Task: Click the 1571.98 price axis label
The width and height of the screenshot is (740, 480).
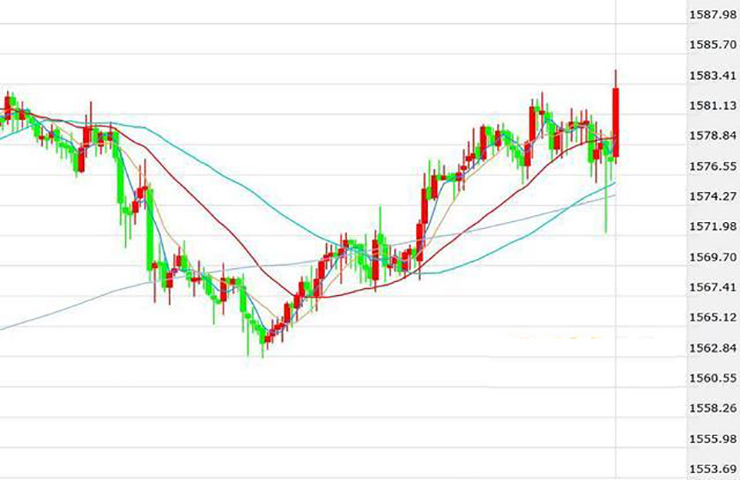Action: click(x=713, y=227)
